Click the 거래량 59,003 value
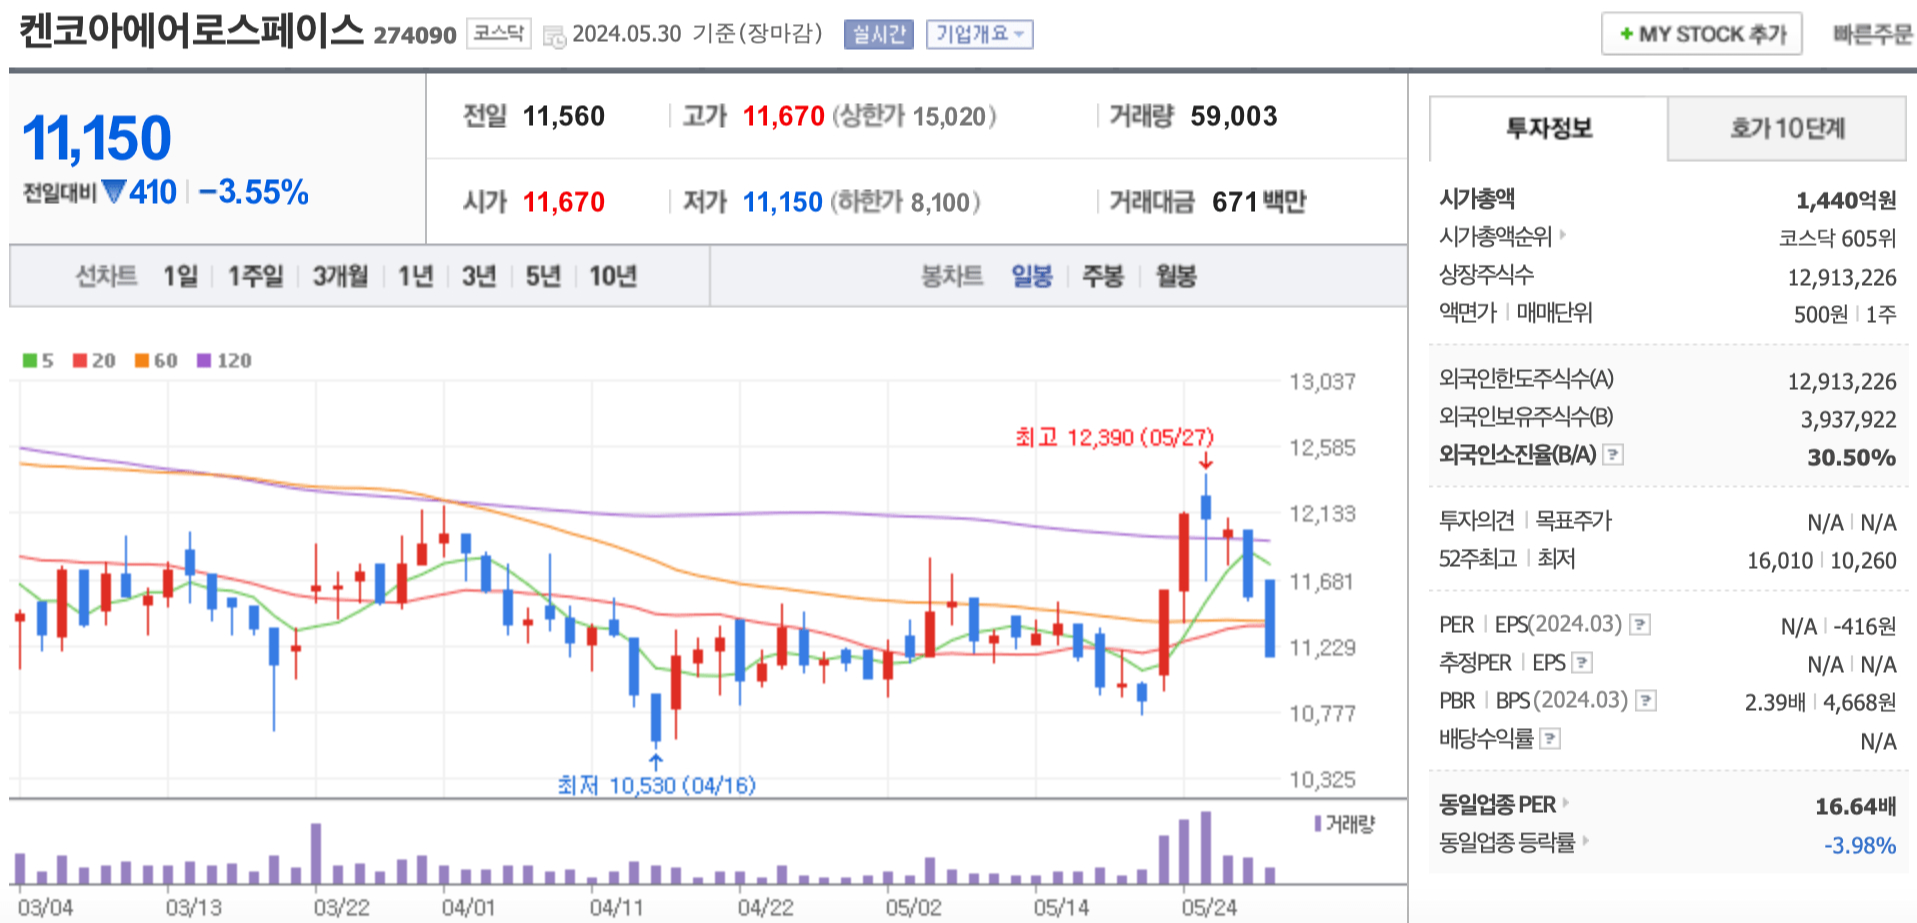Screen dimensions: 1917x923 click(1234, 116)
